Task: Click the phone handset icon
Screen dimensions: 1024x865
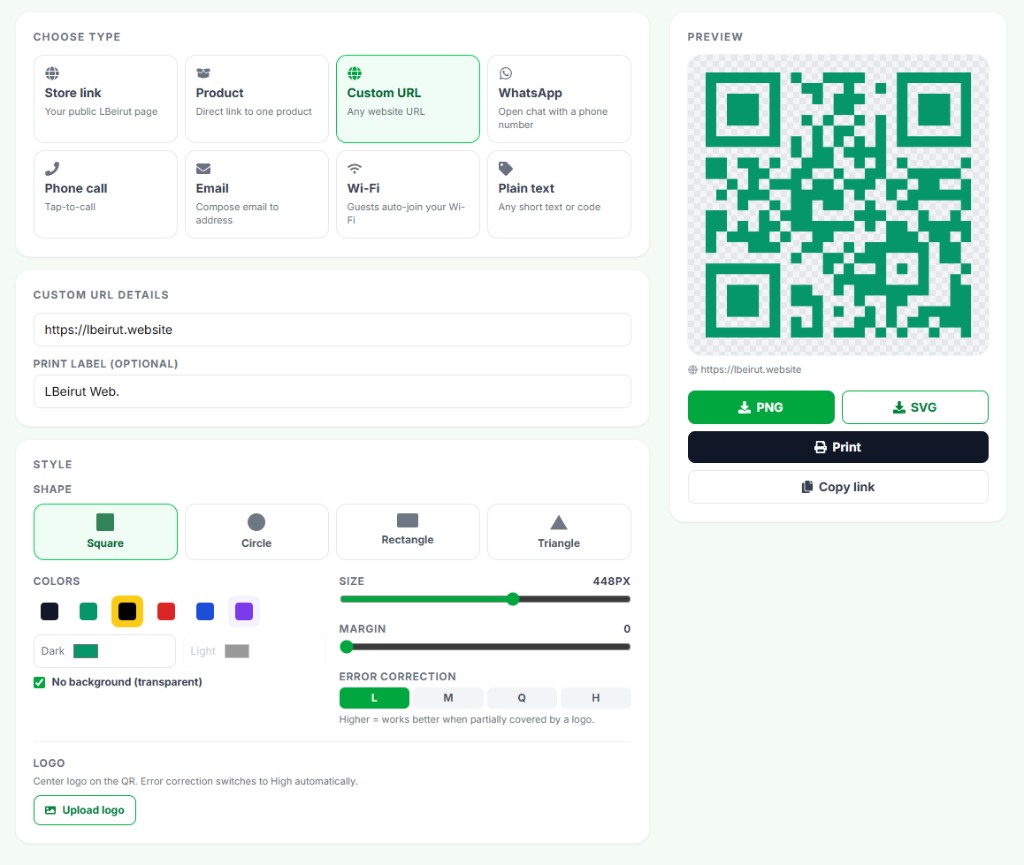Action: pyautogui.click(x=52, y=168)
